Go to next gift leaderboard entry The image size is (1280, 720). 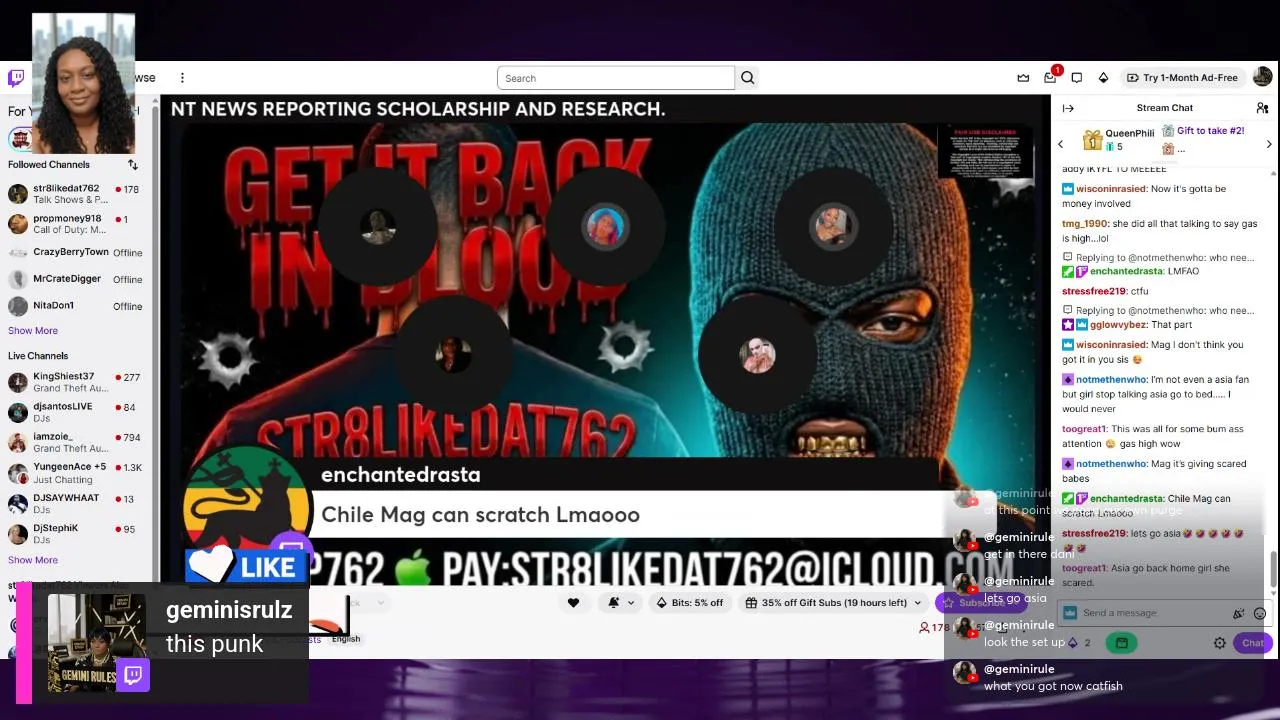click(x=1269, y=144)
